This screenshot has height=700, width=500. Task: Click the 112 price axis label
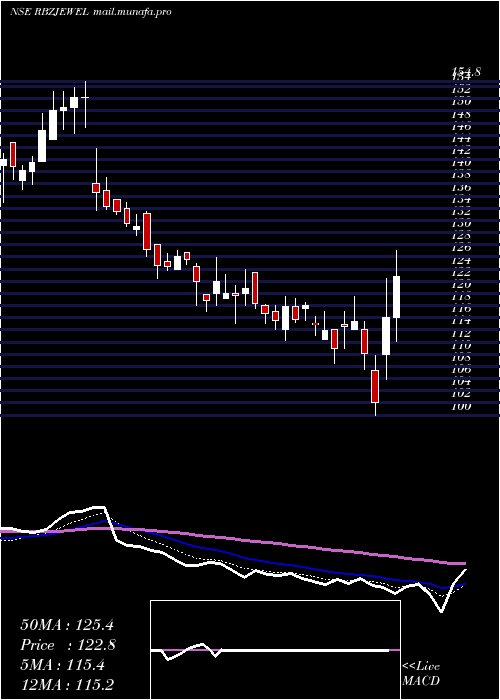point(462,333)
